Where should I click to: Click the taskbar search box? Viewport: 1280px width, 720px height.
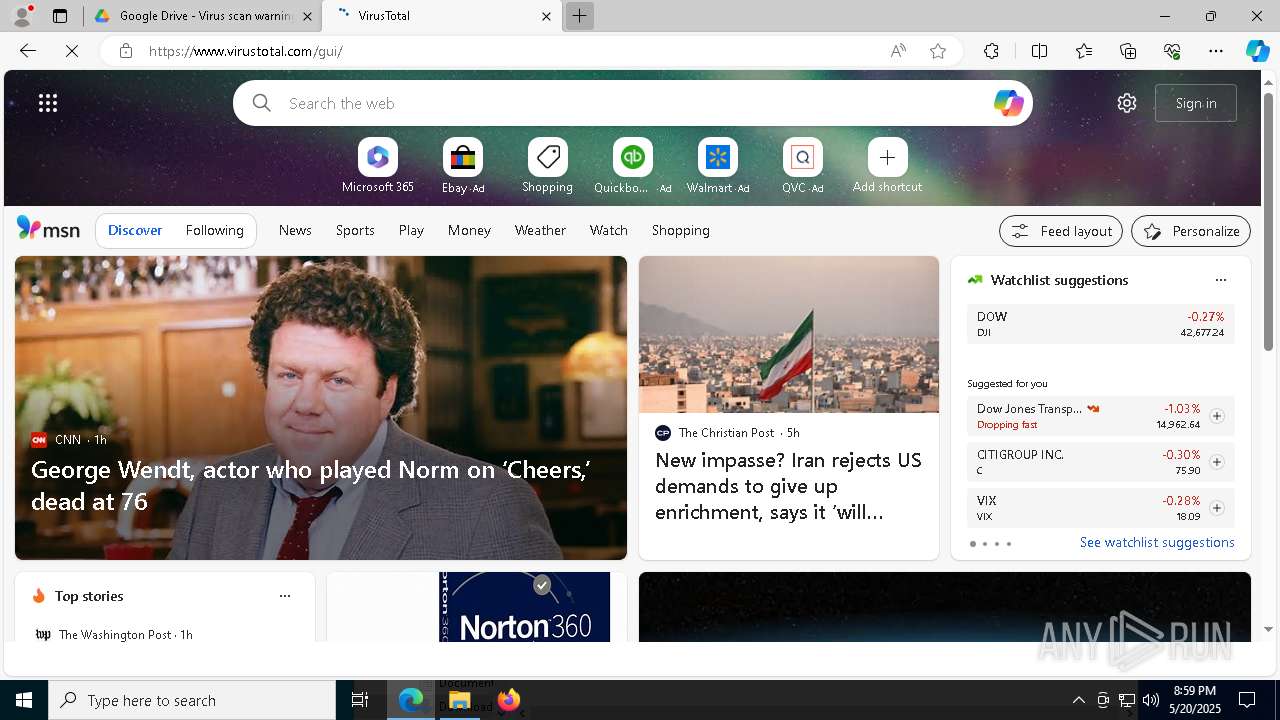point(192,700)
